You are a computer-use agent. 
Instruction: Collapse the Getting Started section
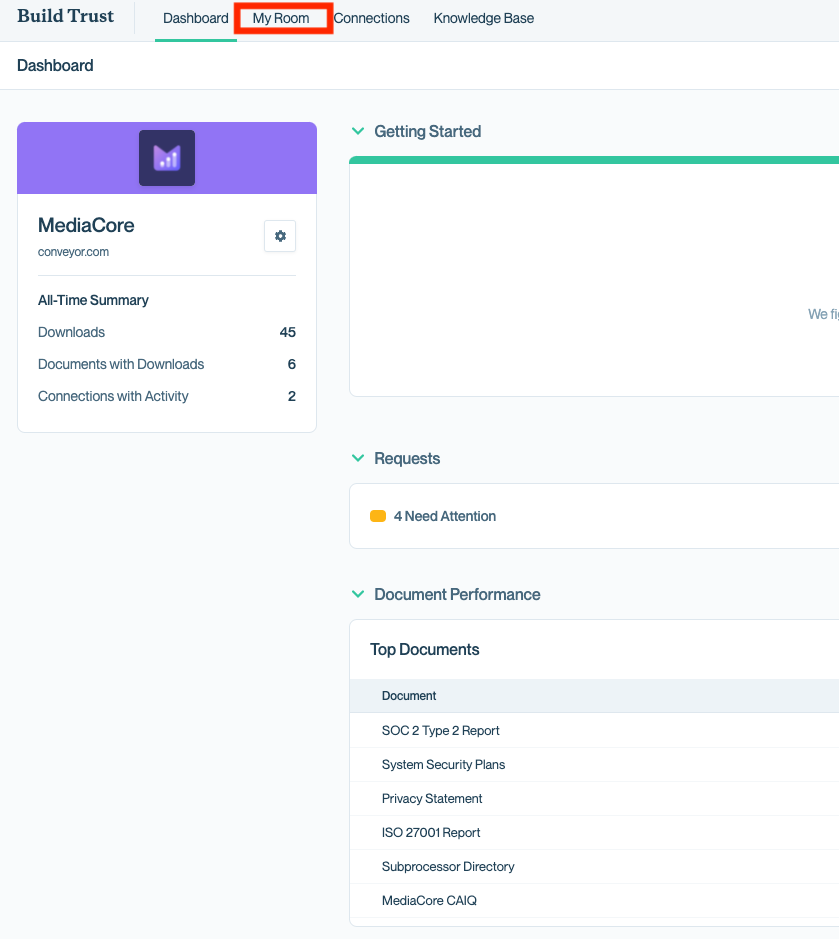point(358,131)
